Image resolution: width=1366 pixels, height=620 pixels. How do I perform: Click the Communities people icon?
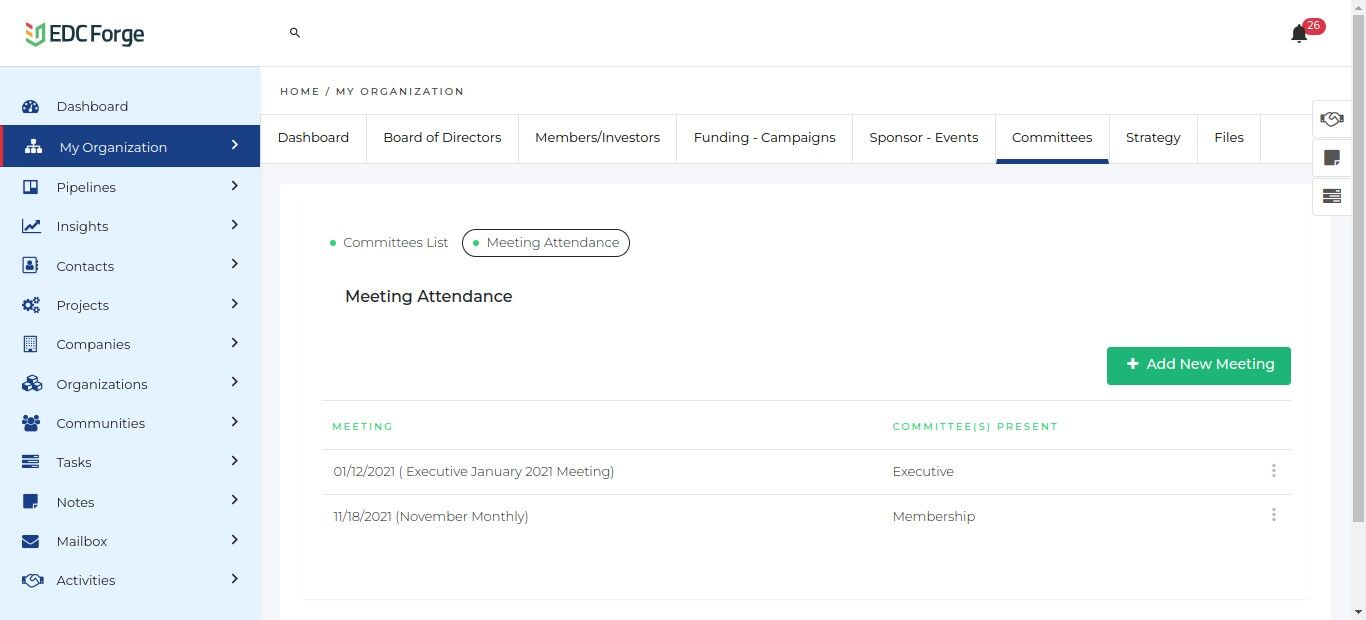click(31, 423)
